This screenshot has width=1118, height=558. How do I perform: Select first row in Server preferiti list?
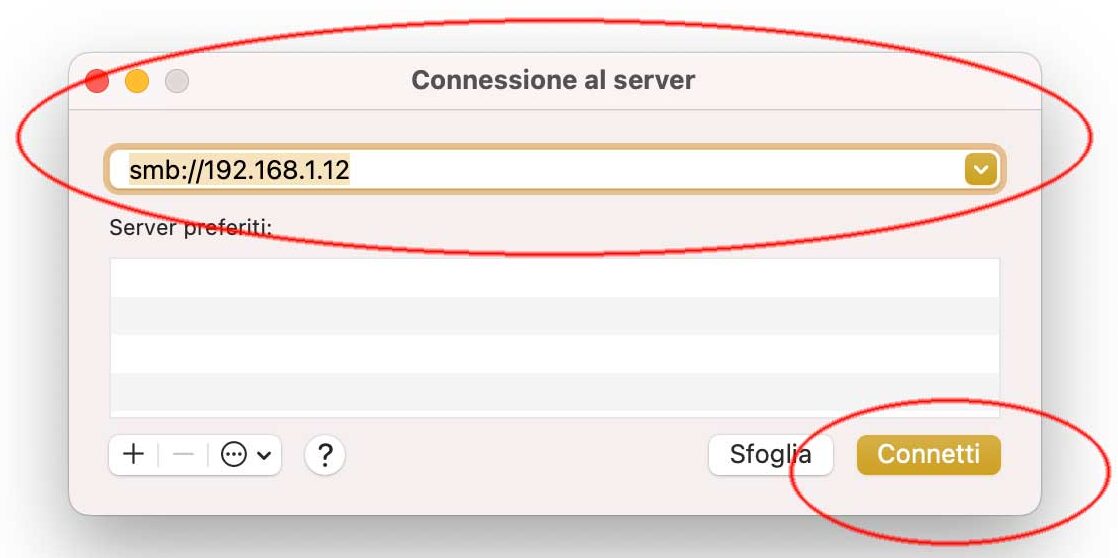(x=555, y=278)
